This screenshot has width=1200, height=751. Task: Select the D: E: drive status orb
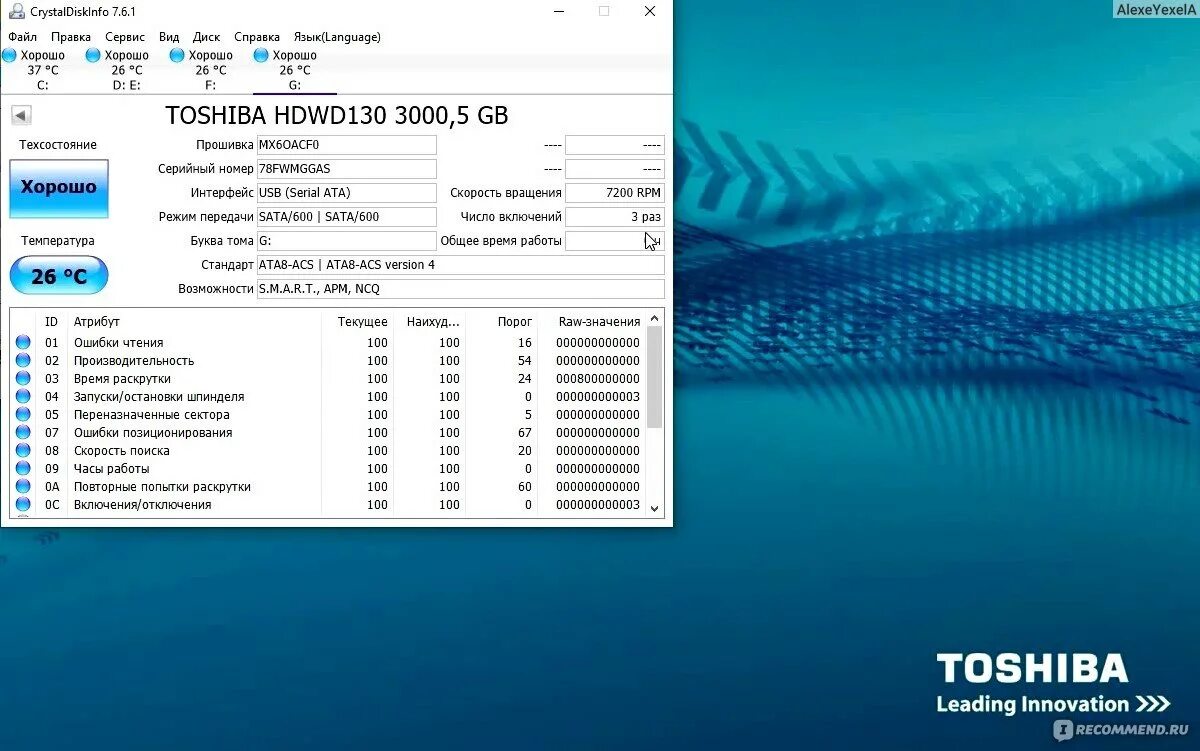[93, 55]
